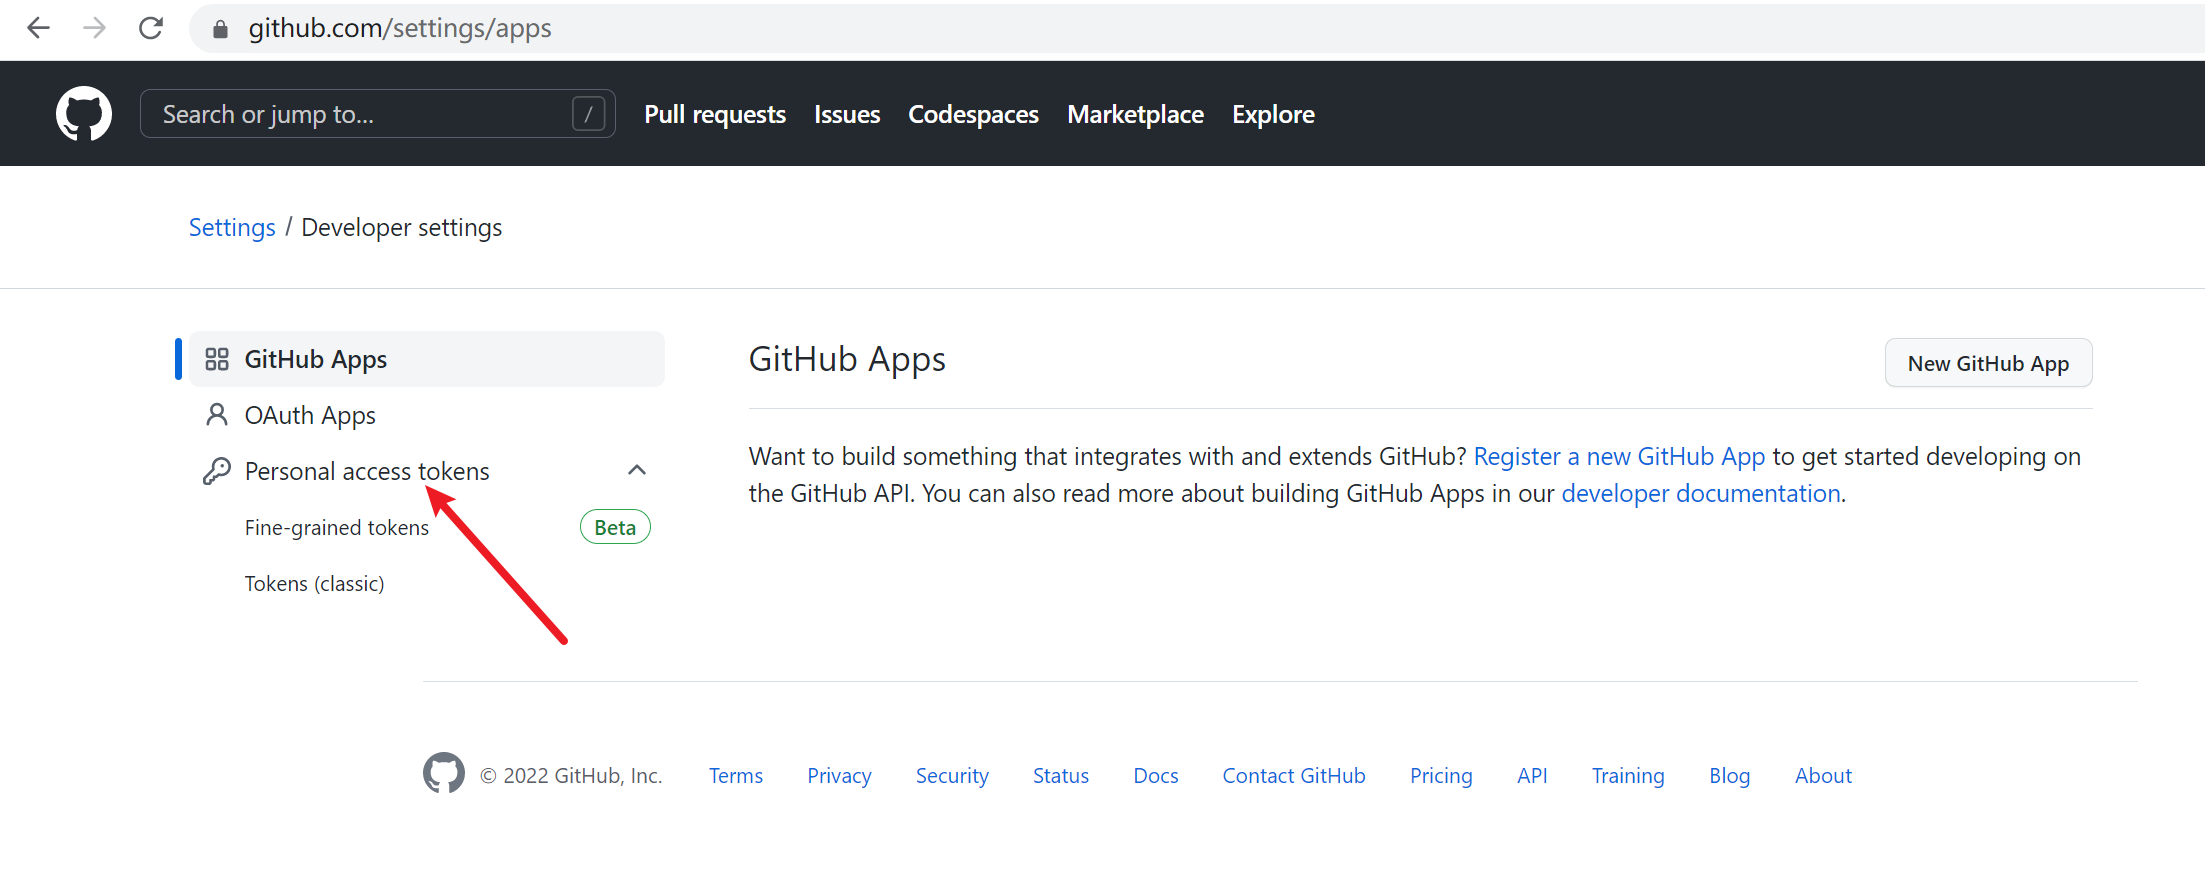The image size is (2205, 871).
Task: Click the browser forward arrow
Action: coord(95,28)
